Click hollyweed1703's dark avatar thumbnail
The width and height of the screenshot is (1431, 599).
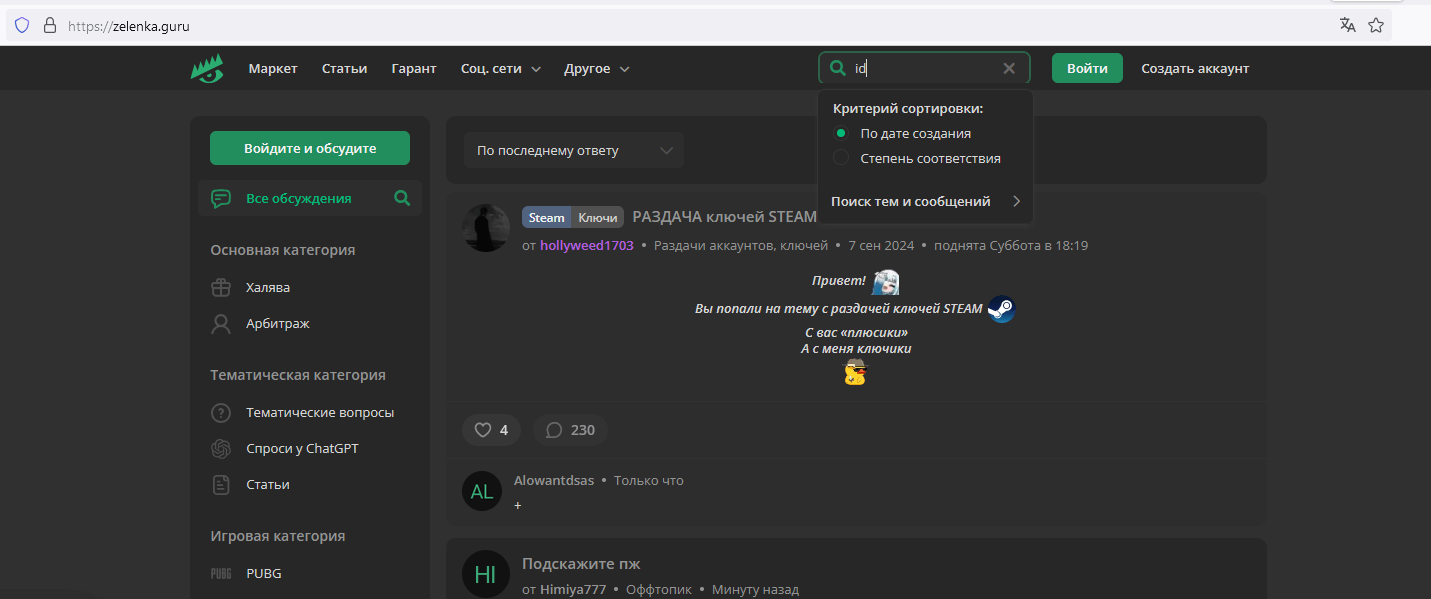486,228
